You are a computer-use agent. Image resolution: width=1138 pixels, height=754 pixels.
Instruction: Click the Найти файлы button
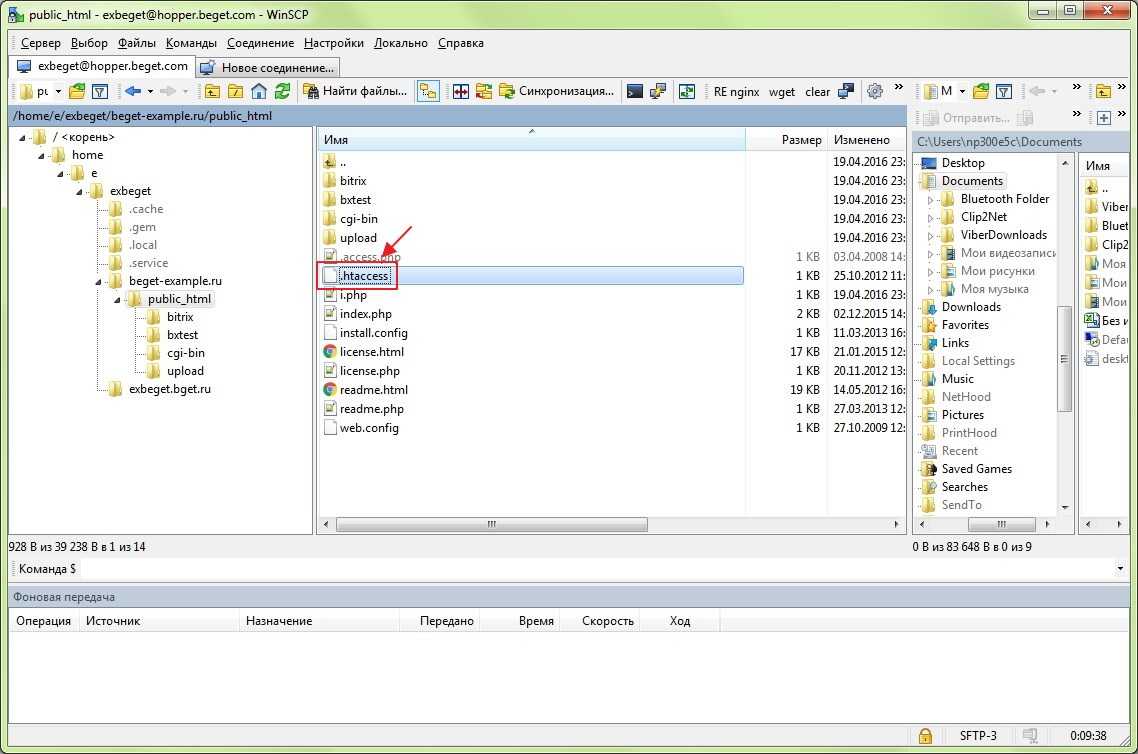pyautogui.click(x=355, y=92)
